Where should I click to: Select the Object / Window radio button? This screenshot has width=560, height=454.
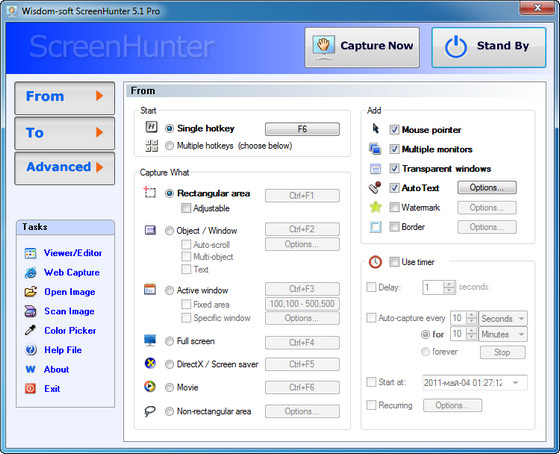coord(169,231)
